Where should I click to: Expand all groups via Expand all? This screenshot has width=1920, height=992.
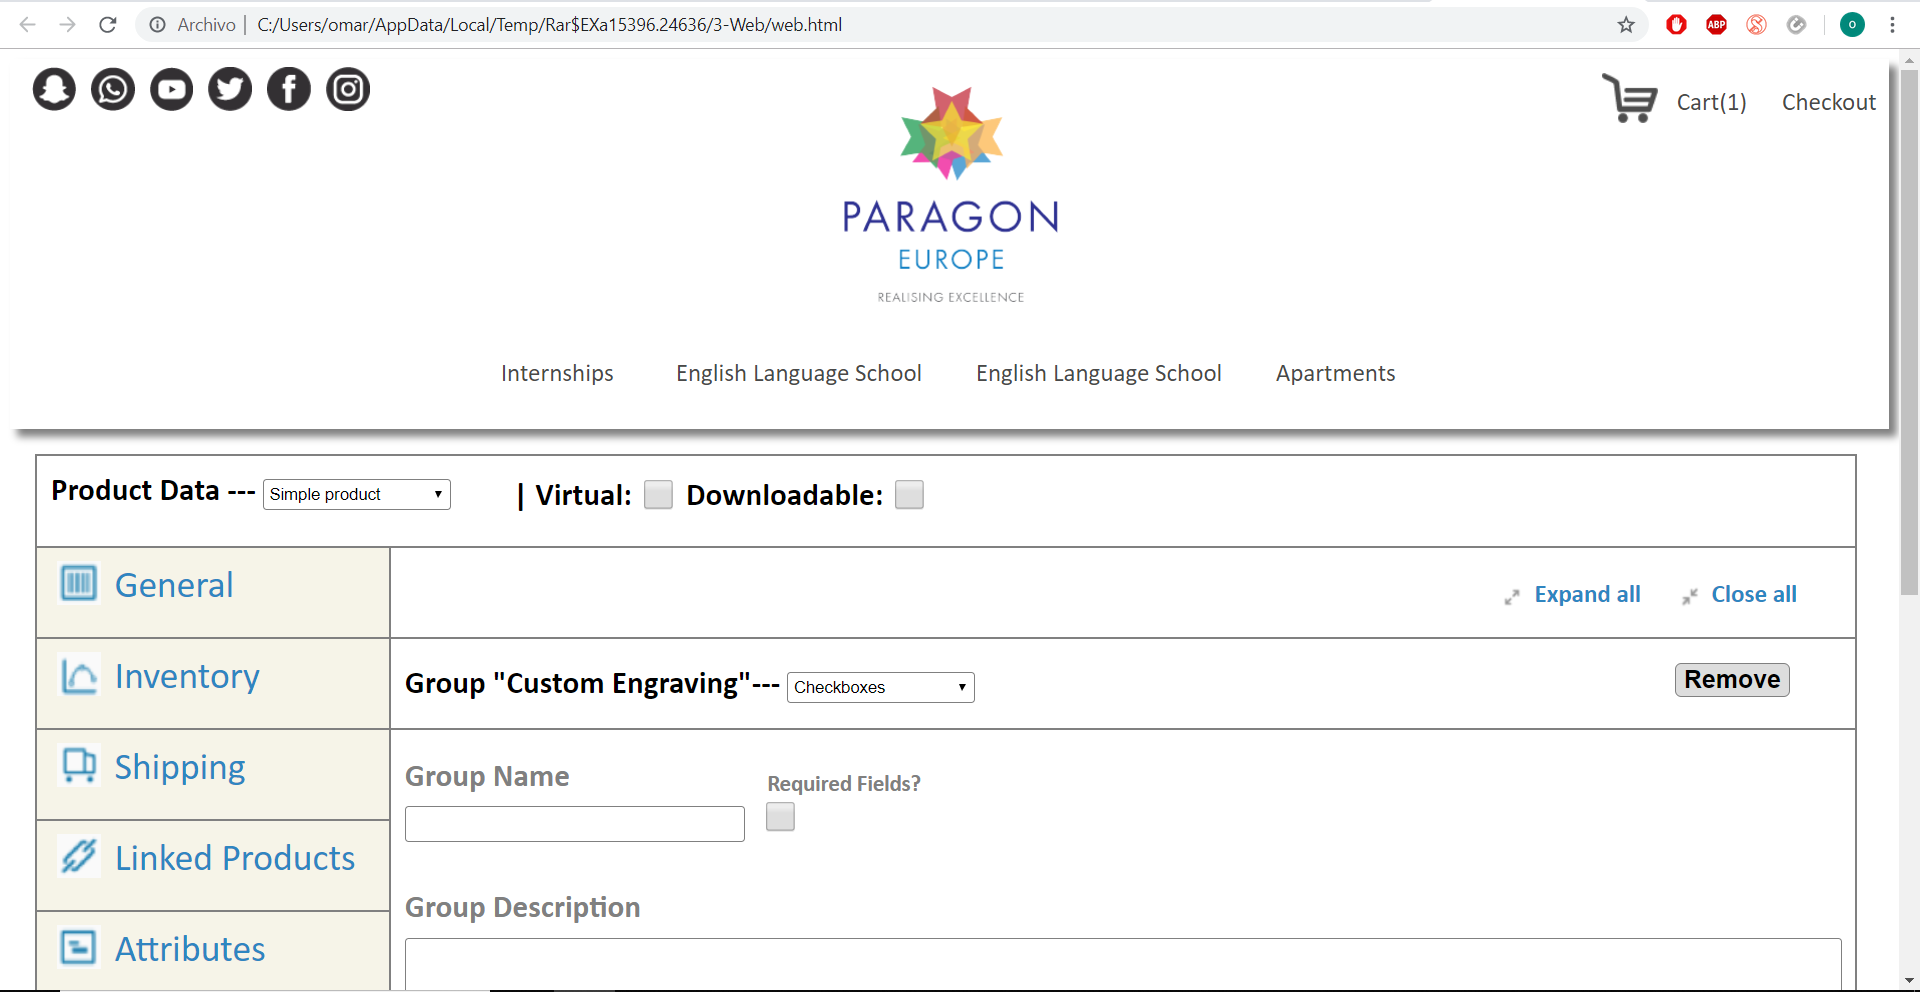1586,594
